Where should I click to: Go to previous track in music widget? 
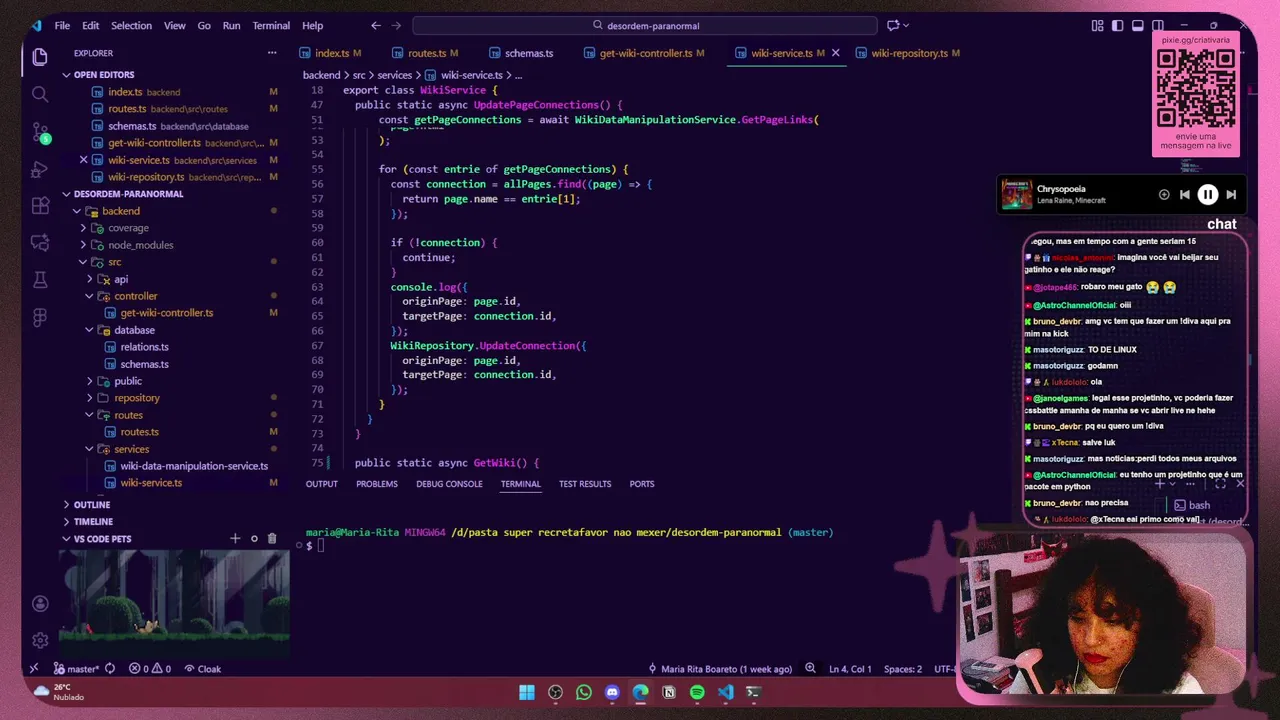1184,195
